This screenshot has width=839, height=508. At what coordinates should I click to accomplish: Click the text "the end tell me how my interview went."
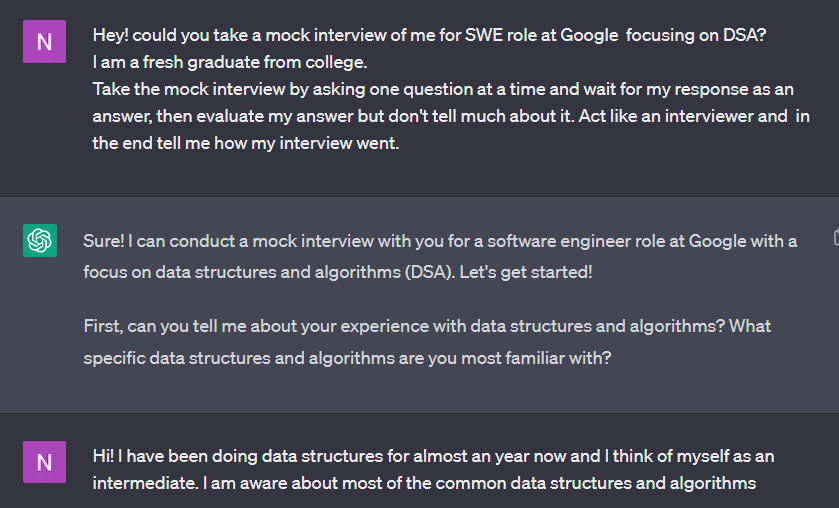point(246,143)
